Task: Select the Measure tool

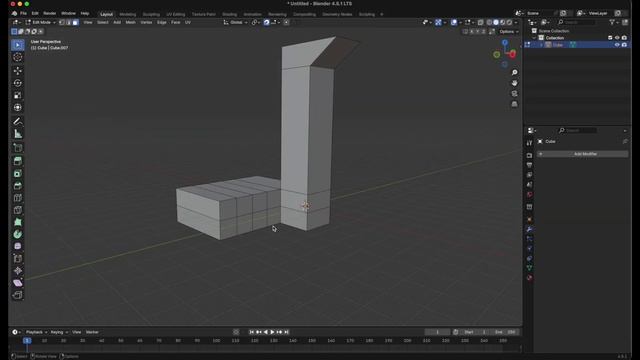Action: 18,133
